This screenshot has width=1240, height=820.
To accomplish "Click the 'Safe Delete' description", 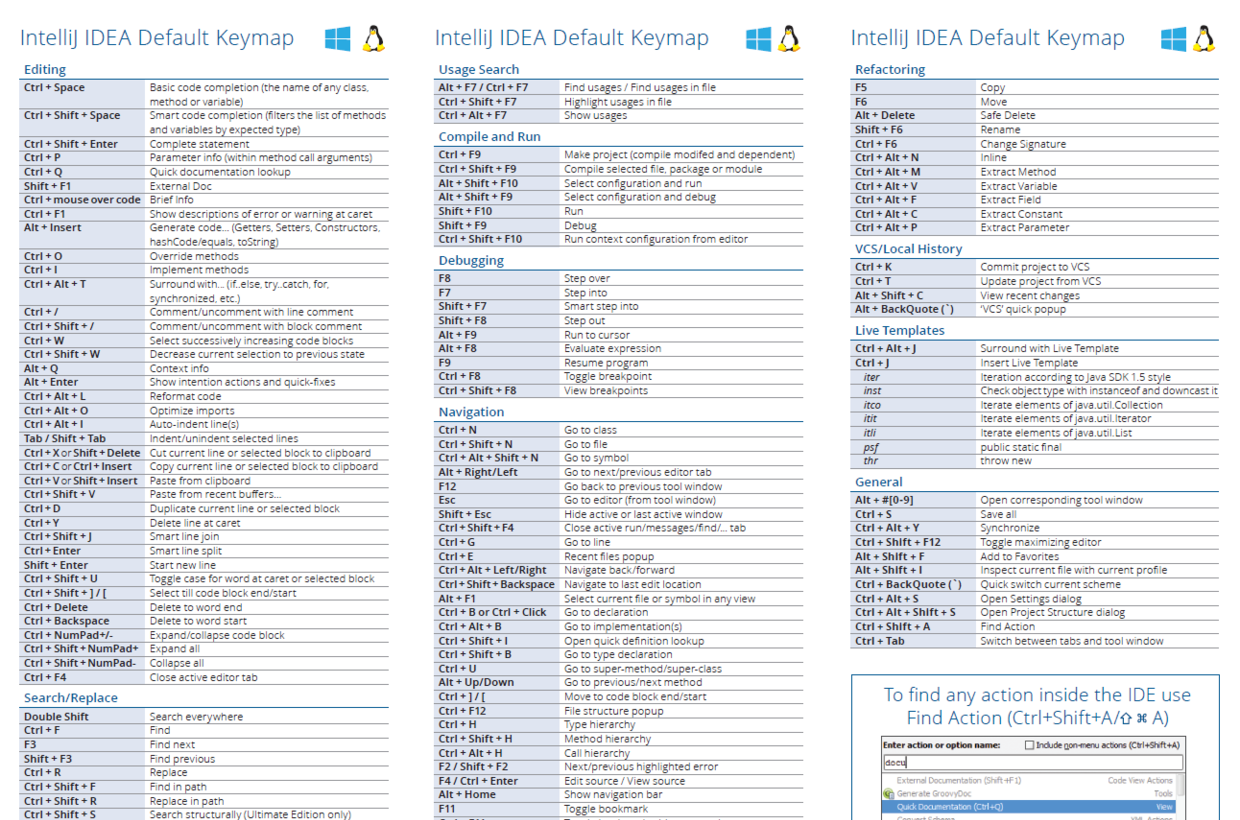I will click(1008, 116).
